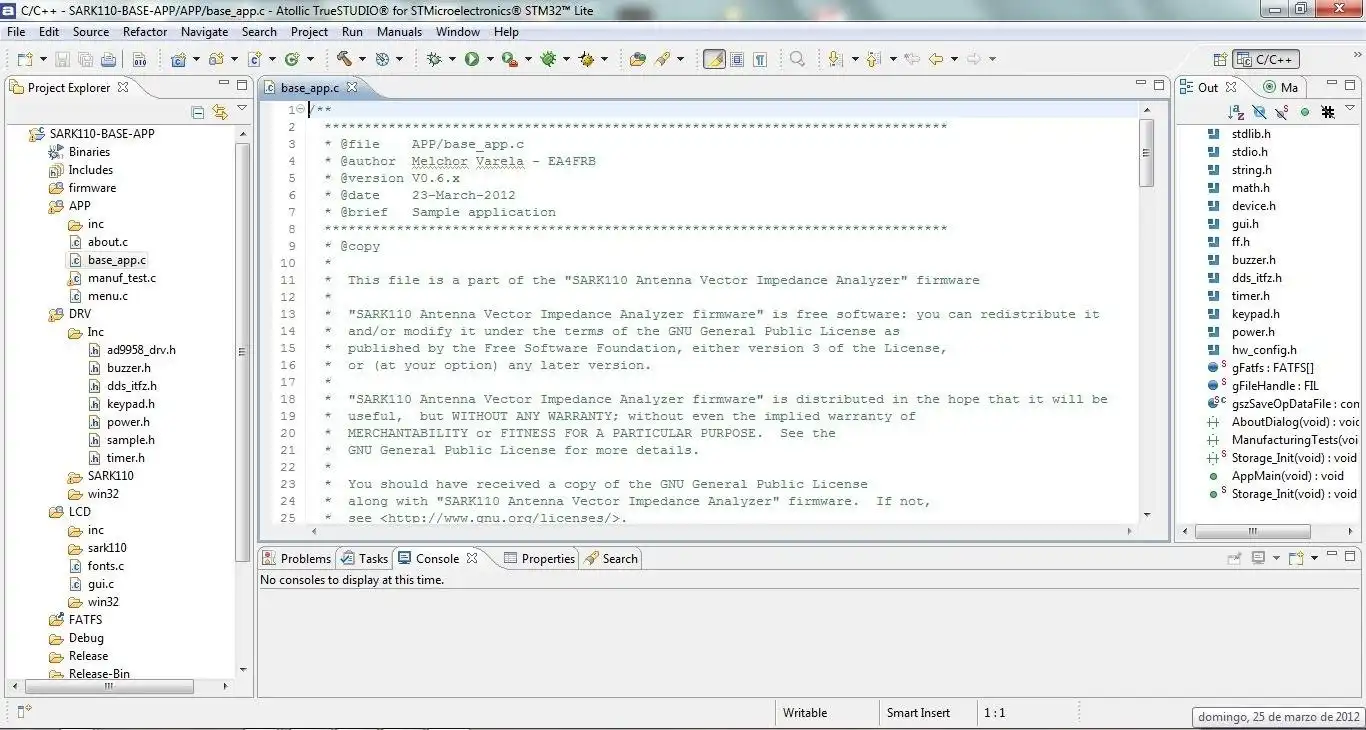Image resolution: width=1366 pixels, height=730 pixels.
Task: Toggle Hide Fields in Outline
Action: [1259, 113]
